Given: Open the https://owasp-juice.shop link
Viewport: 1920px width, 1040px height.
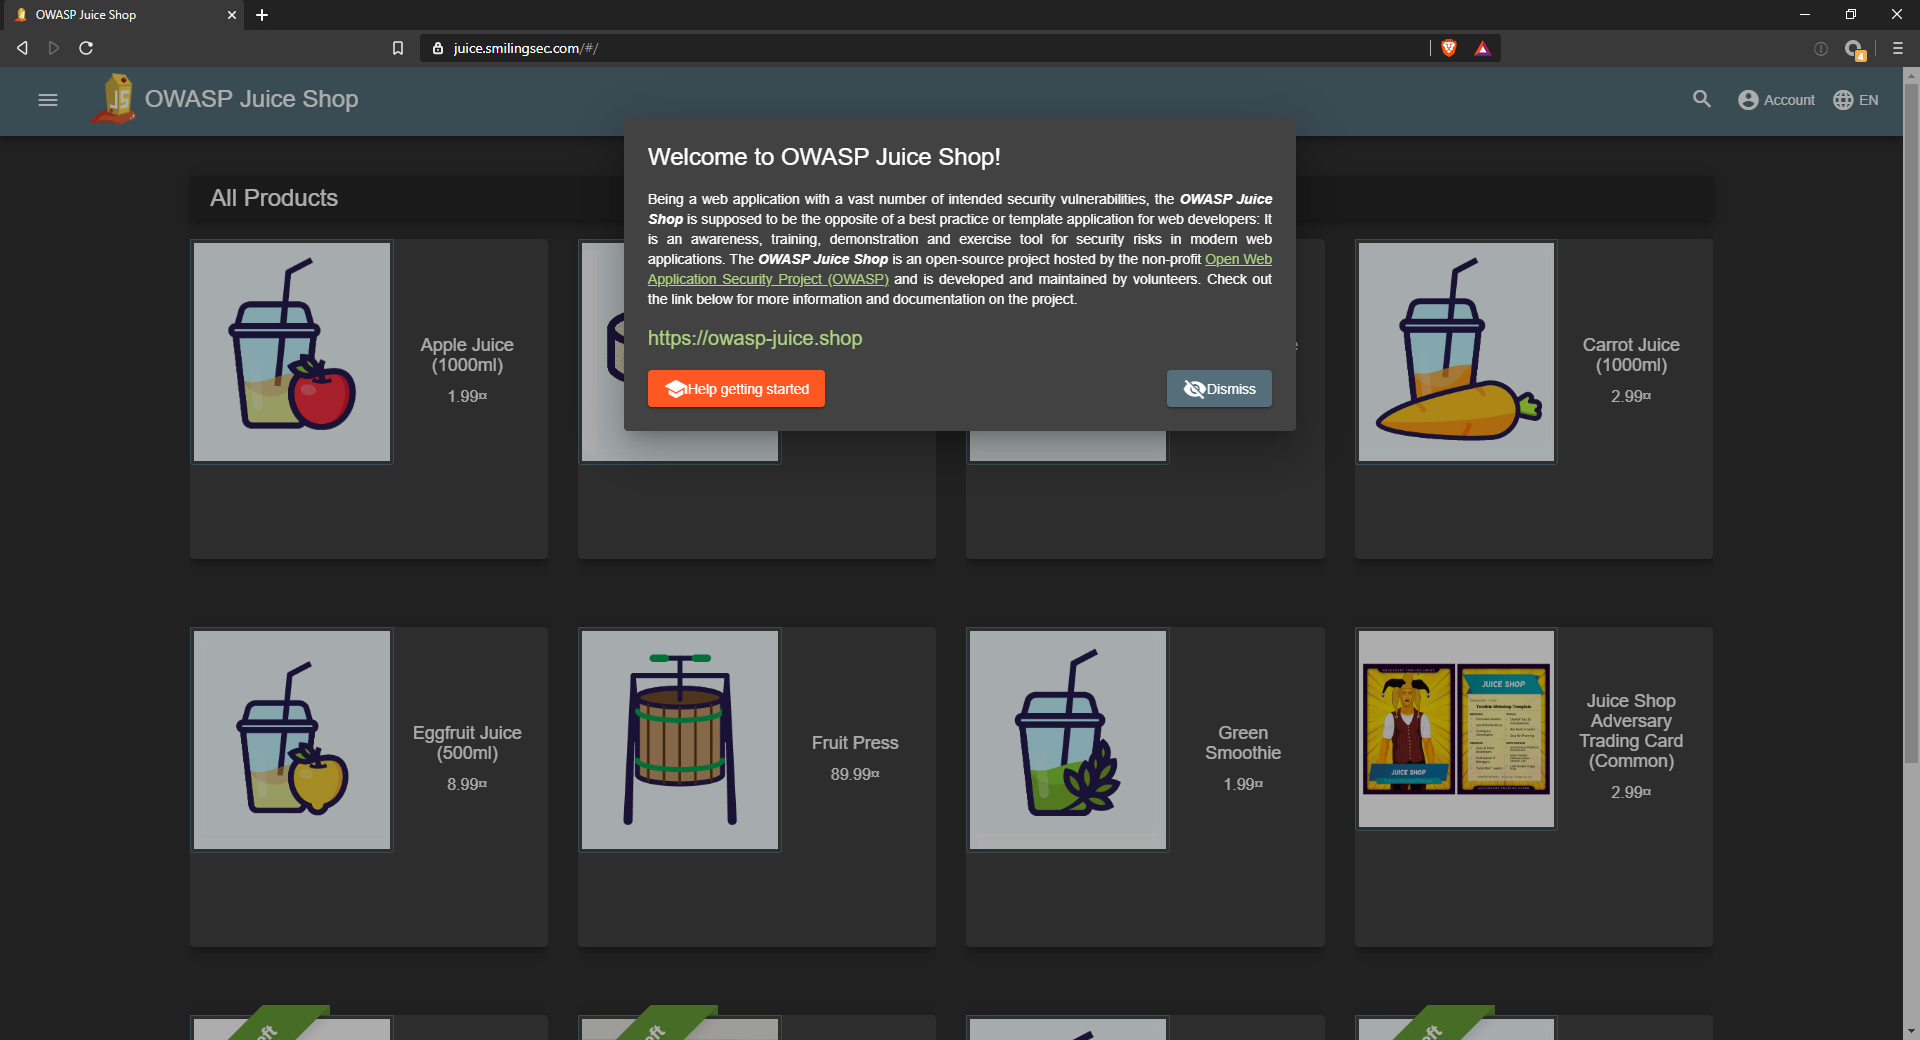Looking at the screenshot, I should 755,338.
